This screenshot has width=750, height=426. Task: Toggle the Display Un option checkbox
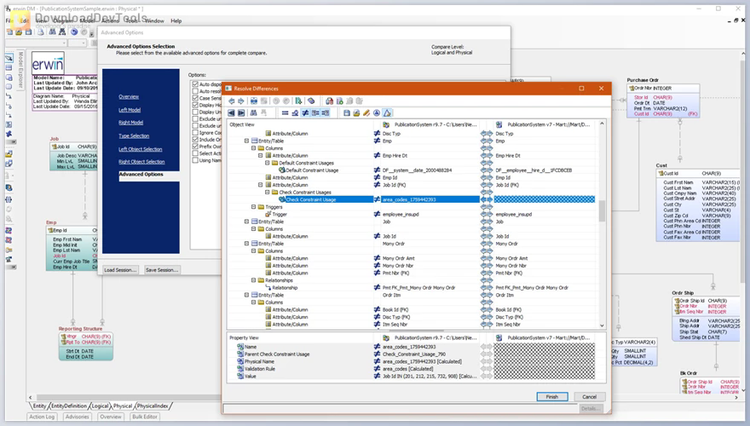click(x=195, y=112)
